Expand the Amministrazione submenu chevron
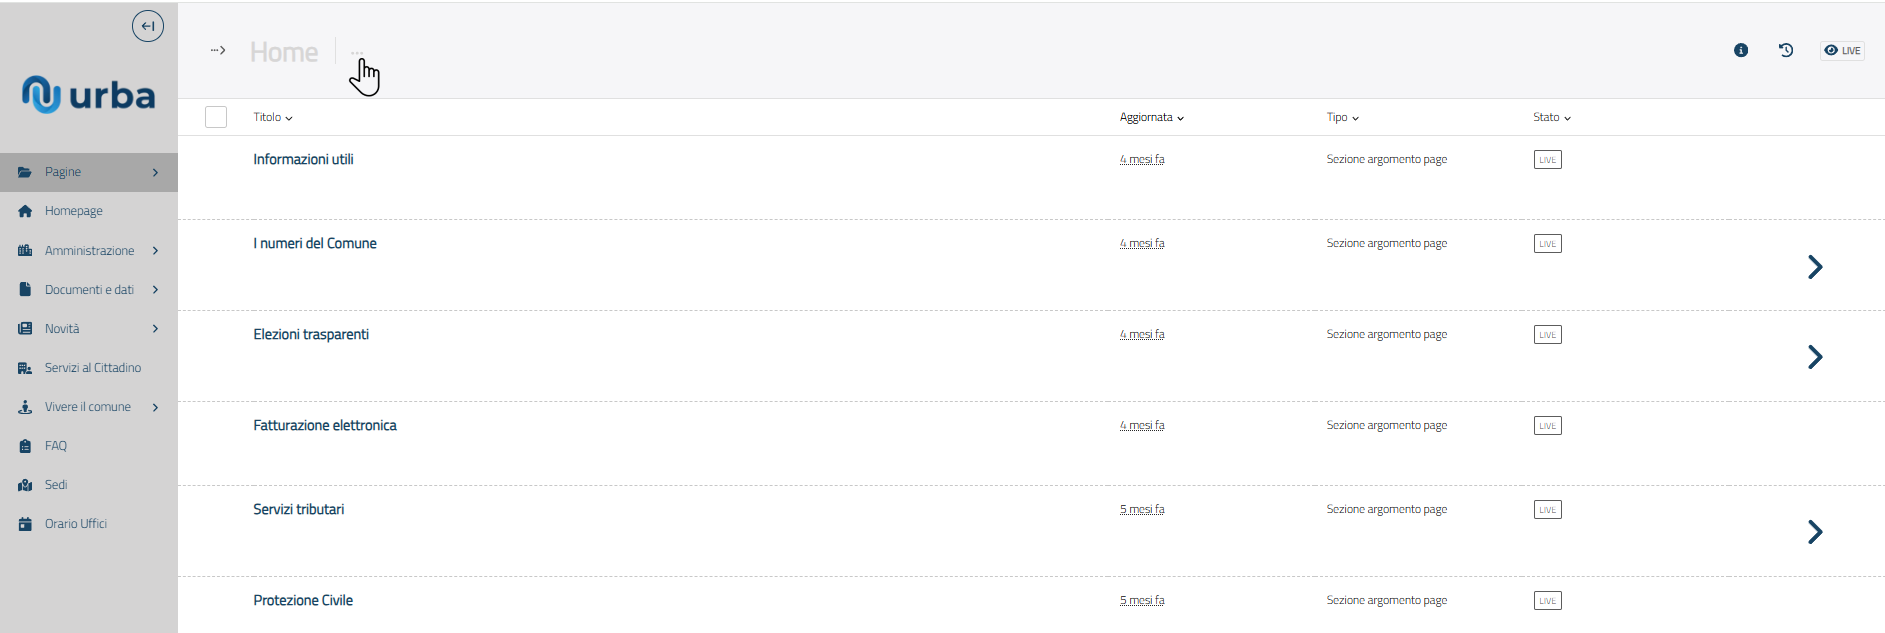 (x=155, y=251)
